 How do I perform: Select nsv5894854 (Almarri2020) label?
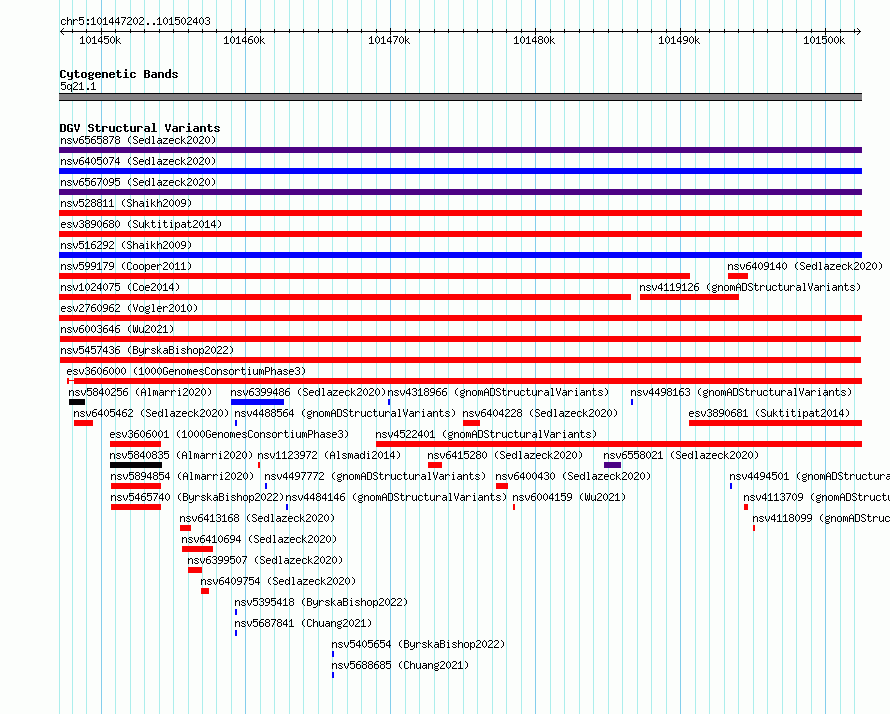(182, 476)
